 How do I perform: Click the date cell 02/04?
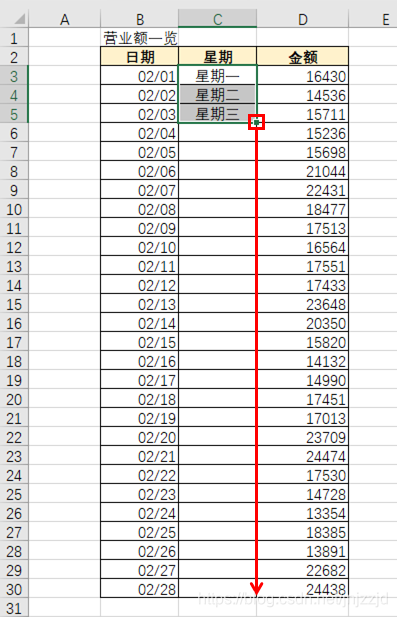[140, 133]
